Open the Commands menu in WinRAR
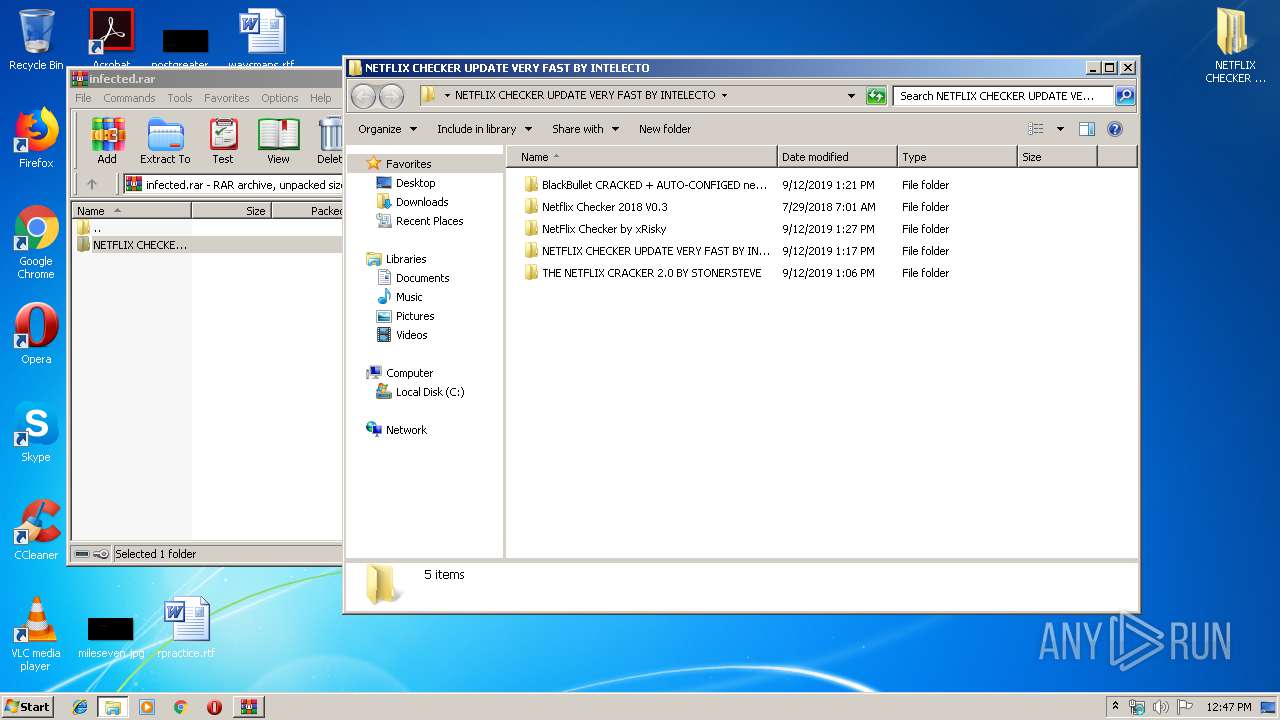This screenshot has width=1280, height=720. tap(129, 98)
